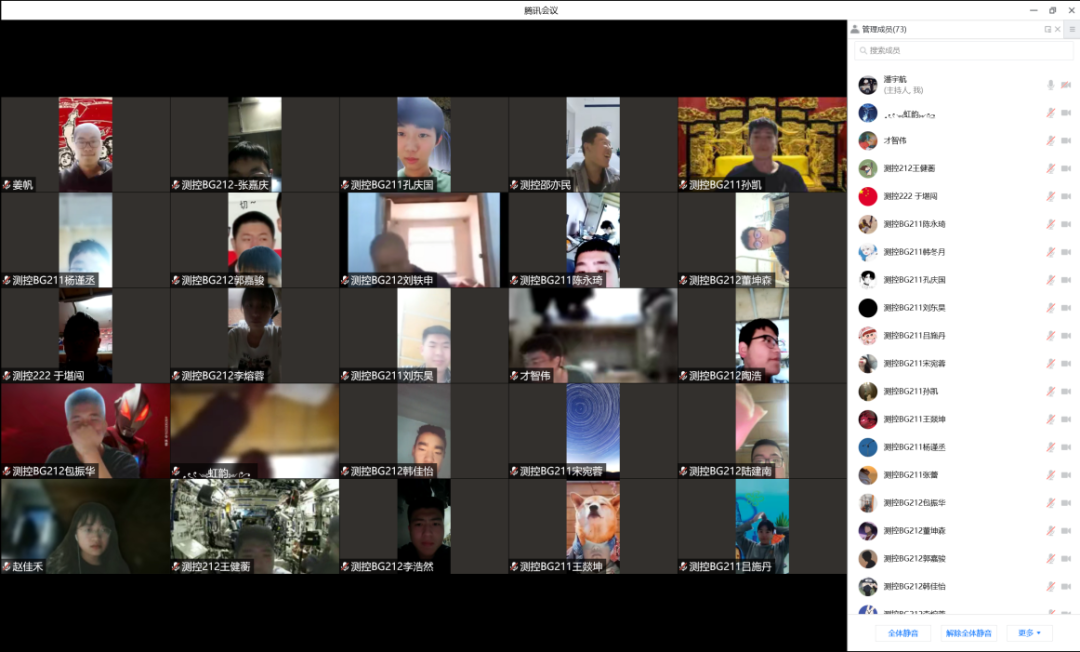This screenshot has width=1080, height=652.
Task: Click the microphone icon for host 潘宇航
Action: [1050, 85]
